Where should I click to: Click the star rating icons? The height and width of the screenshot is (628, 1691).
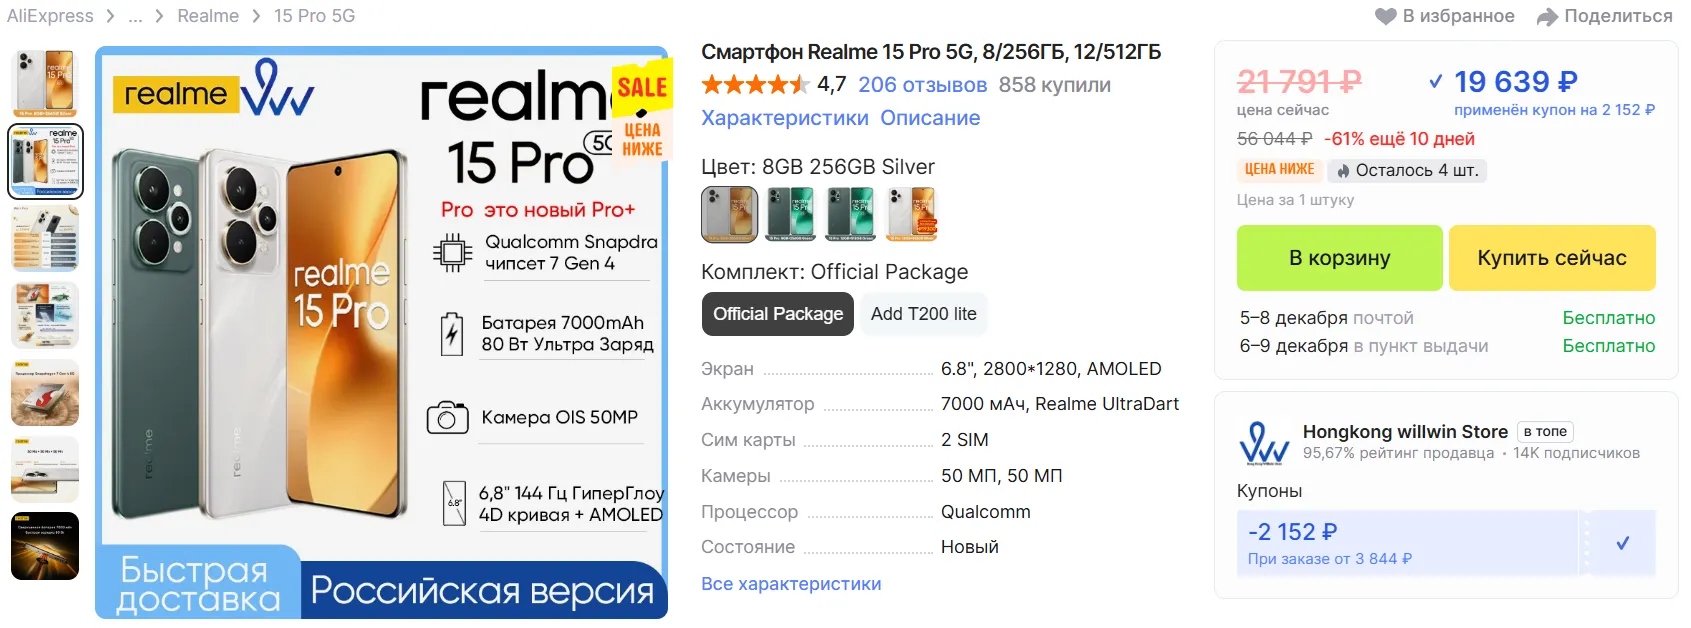click(756, 85)
